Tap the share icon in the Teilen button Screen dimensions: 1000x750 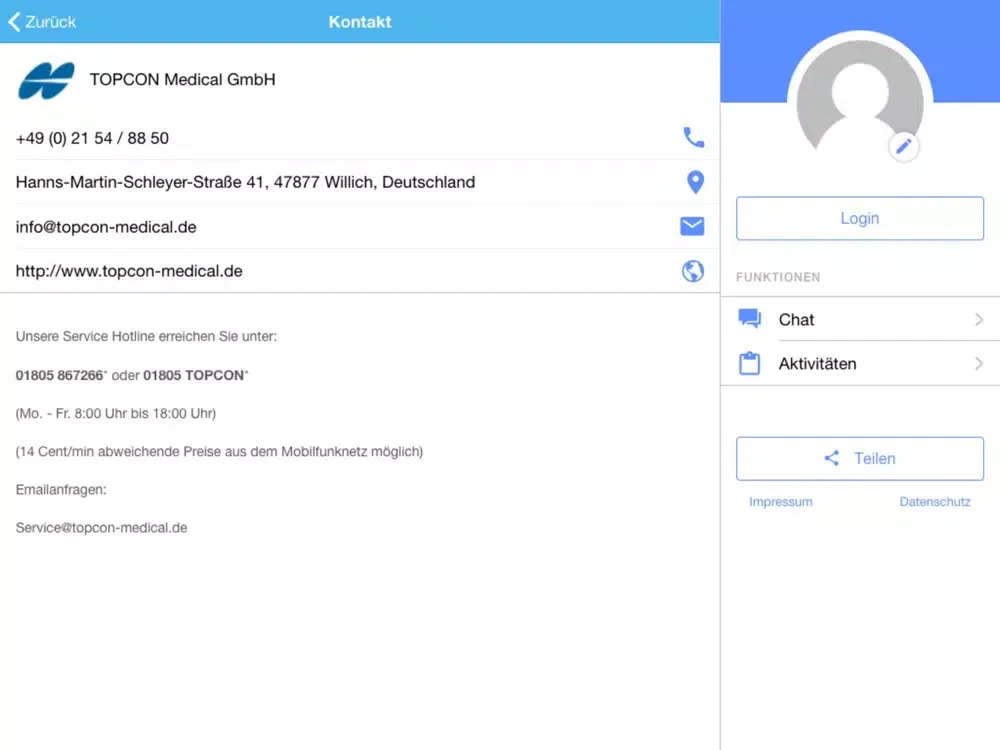click(832, 458)
